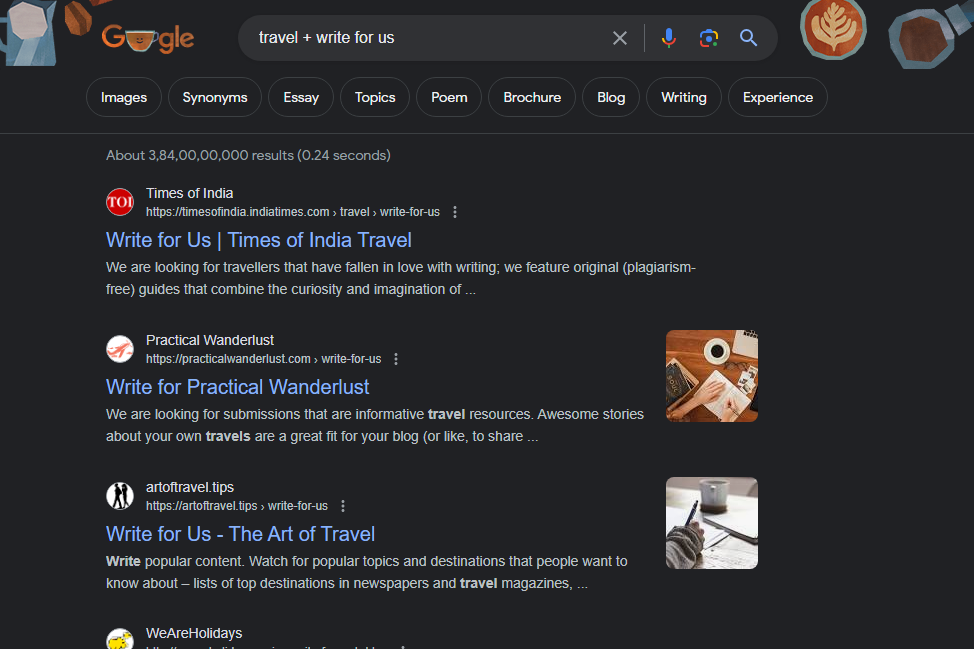The height and width of the screenshot is (649, 974).
Task: Click the artoftravel.tips URL breadcrumb
Action: 237,506
